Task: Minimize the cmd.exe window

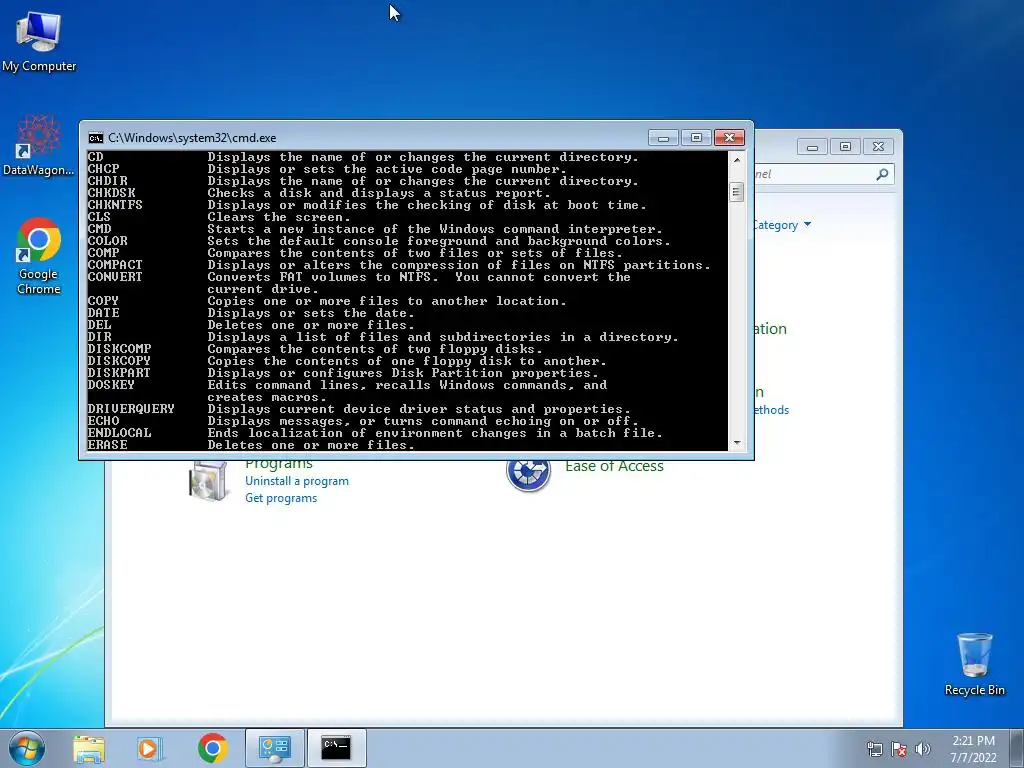Action: 664,138
